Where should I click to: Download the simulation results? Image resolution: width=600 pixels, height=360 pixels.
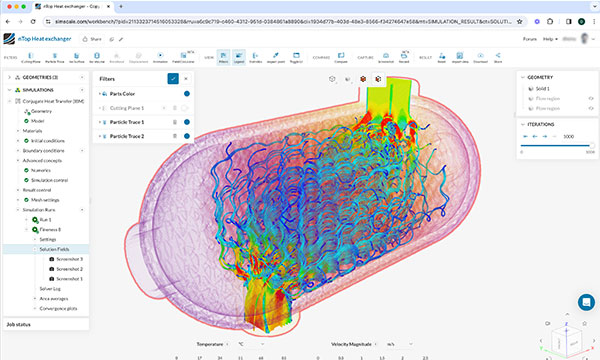[x=481, y=57]
